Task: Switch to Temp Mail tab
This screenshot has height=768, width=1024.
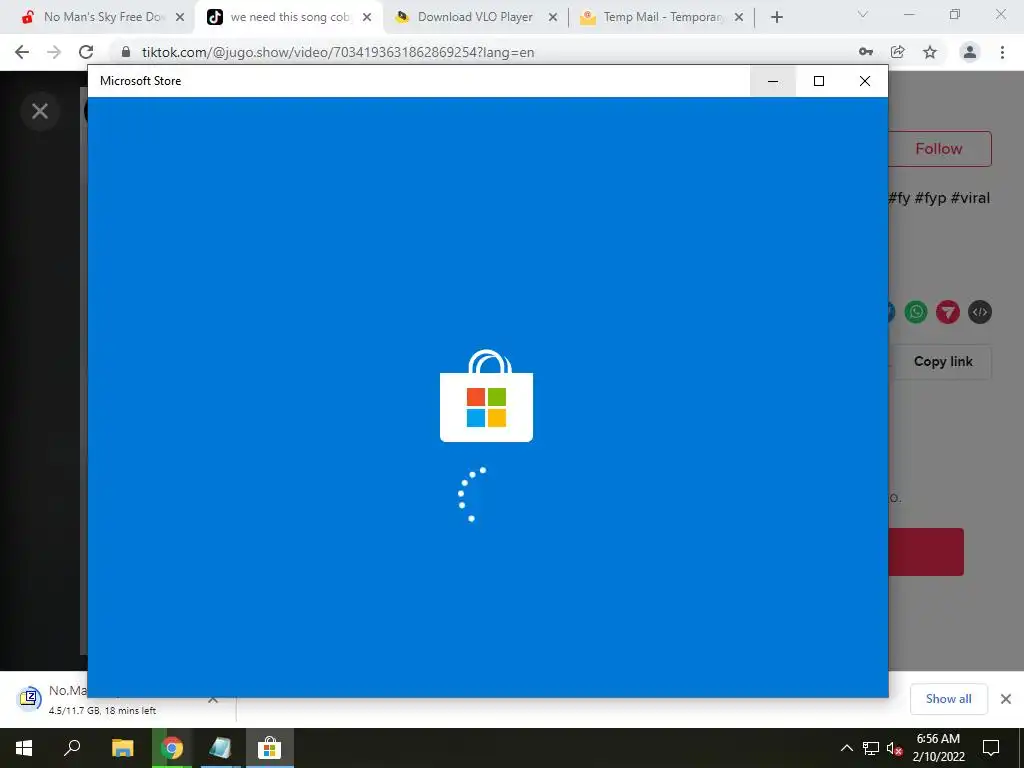Action: (660, 17)
